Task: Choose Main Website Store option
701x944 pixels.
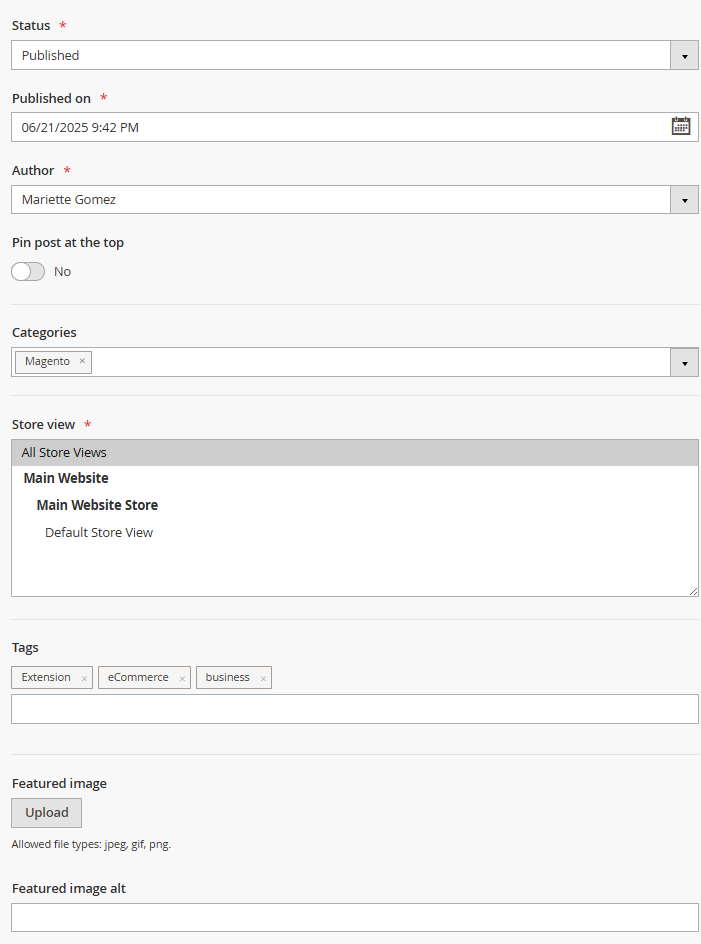Action: [x=97, y=505]
